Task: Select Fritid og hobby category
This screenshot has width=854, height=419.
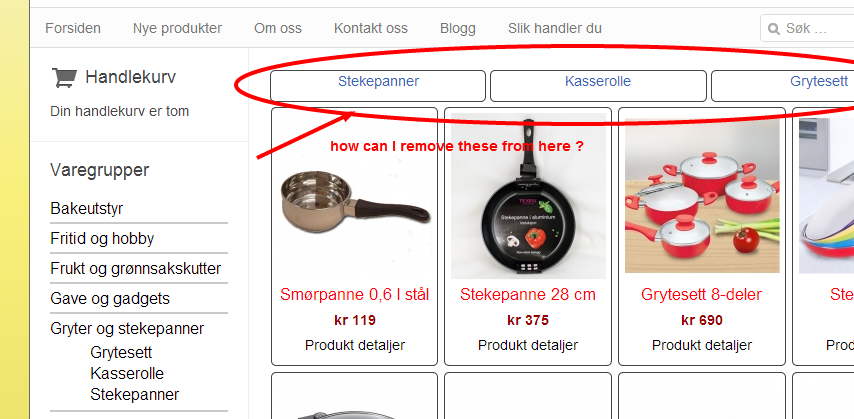Action: click(x=102, y=239)
